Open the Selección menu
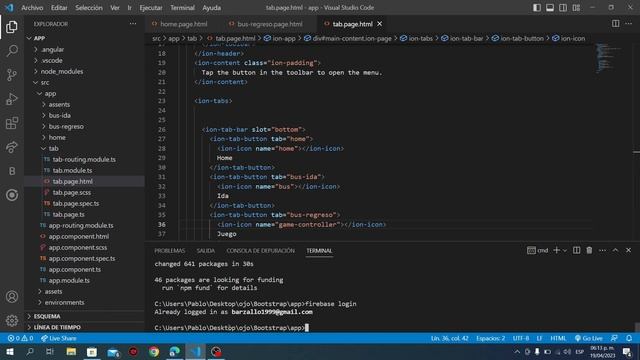 (x=89, y=7)
